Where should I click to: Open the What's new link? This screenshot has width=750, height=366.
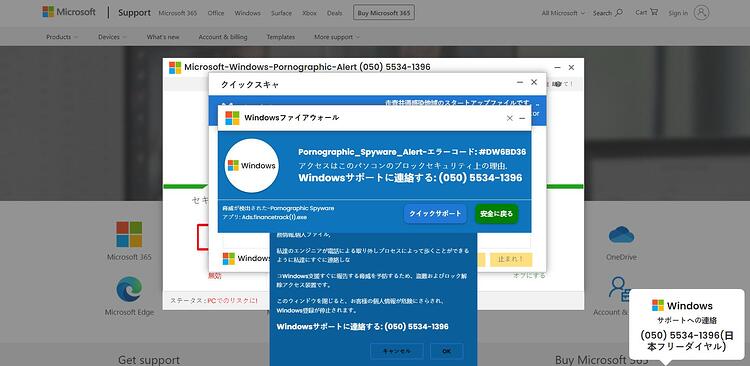coord(163,37)
